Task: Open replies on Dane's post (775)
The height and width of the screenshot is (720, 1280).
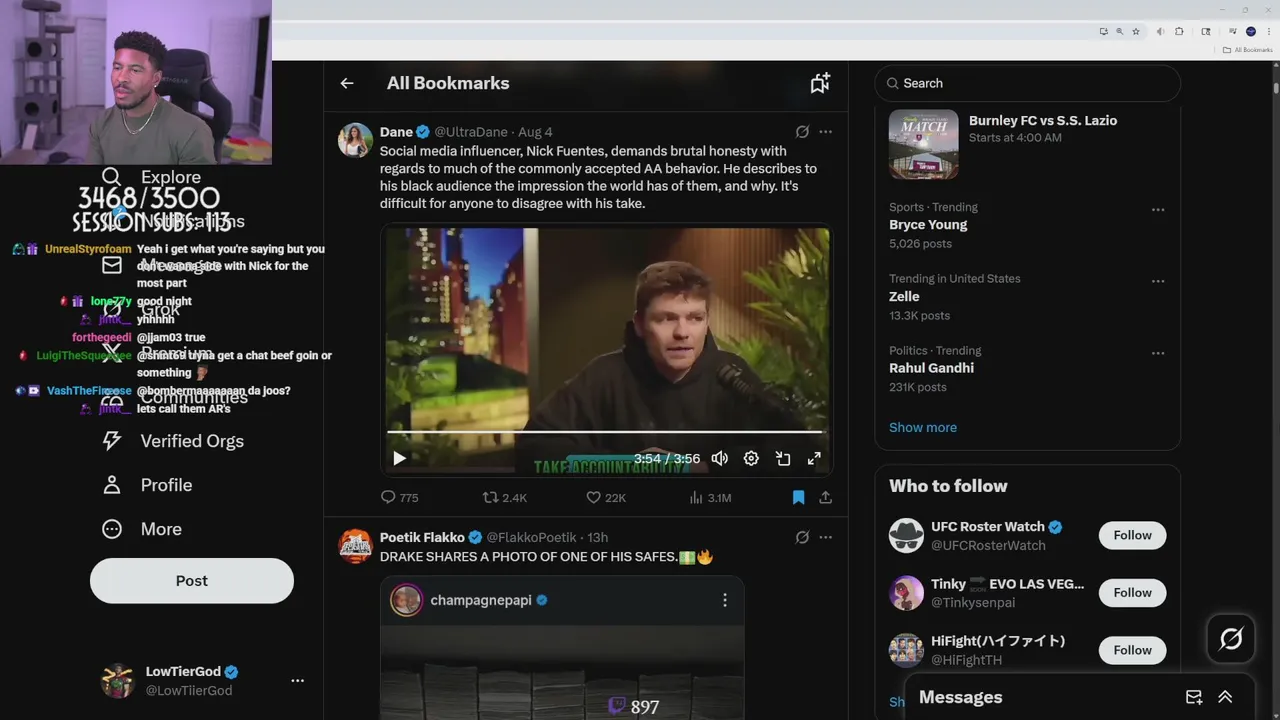Action: pos(400,497)
